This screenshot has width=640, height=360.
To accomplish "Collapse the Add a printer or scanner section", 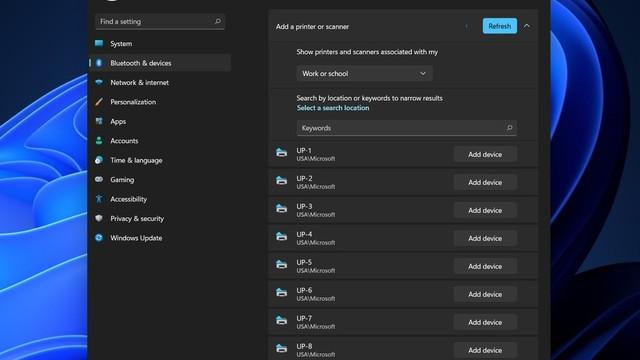I will tap(527, 26).
